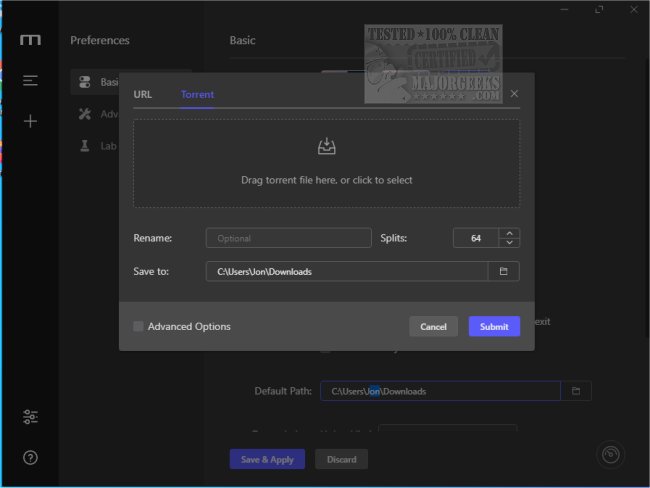Select the Torrent tab
650x488 pixels.
(197, 95)
